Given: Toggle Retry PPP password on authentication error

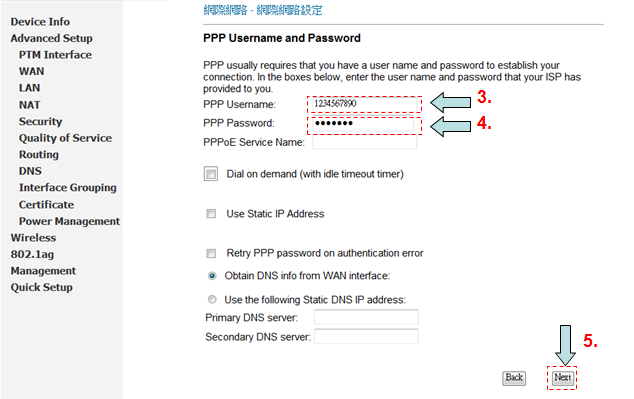Looking at the screenshot, I should pyautogui.click(x=211, y=253).
